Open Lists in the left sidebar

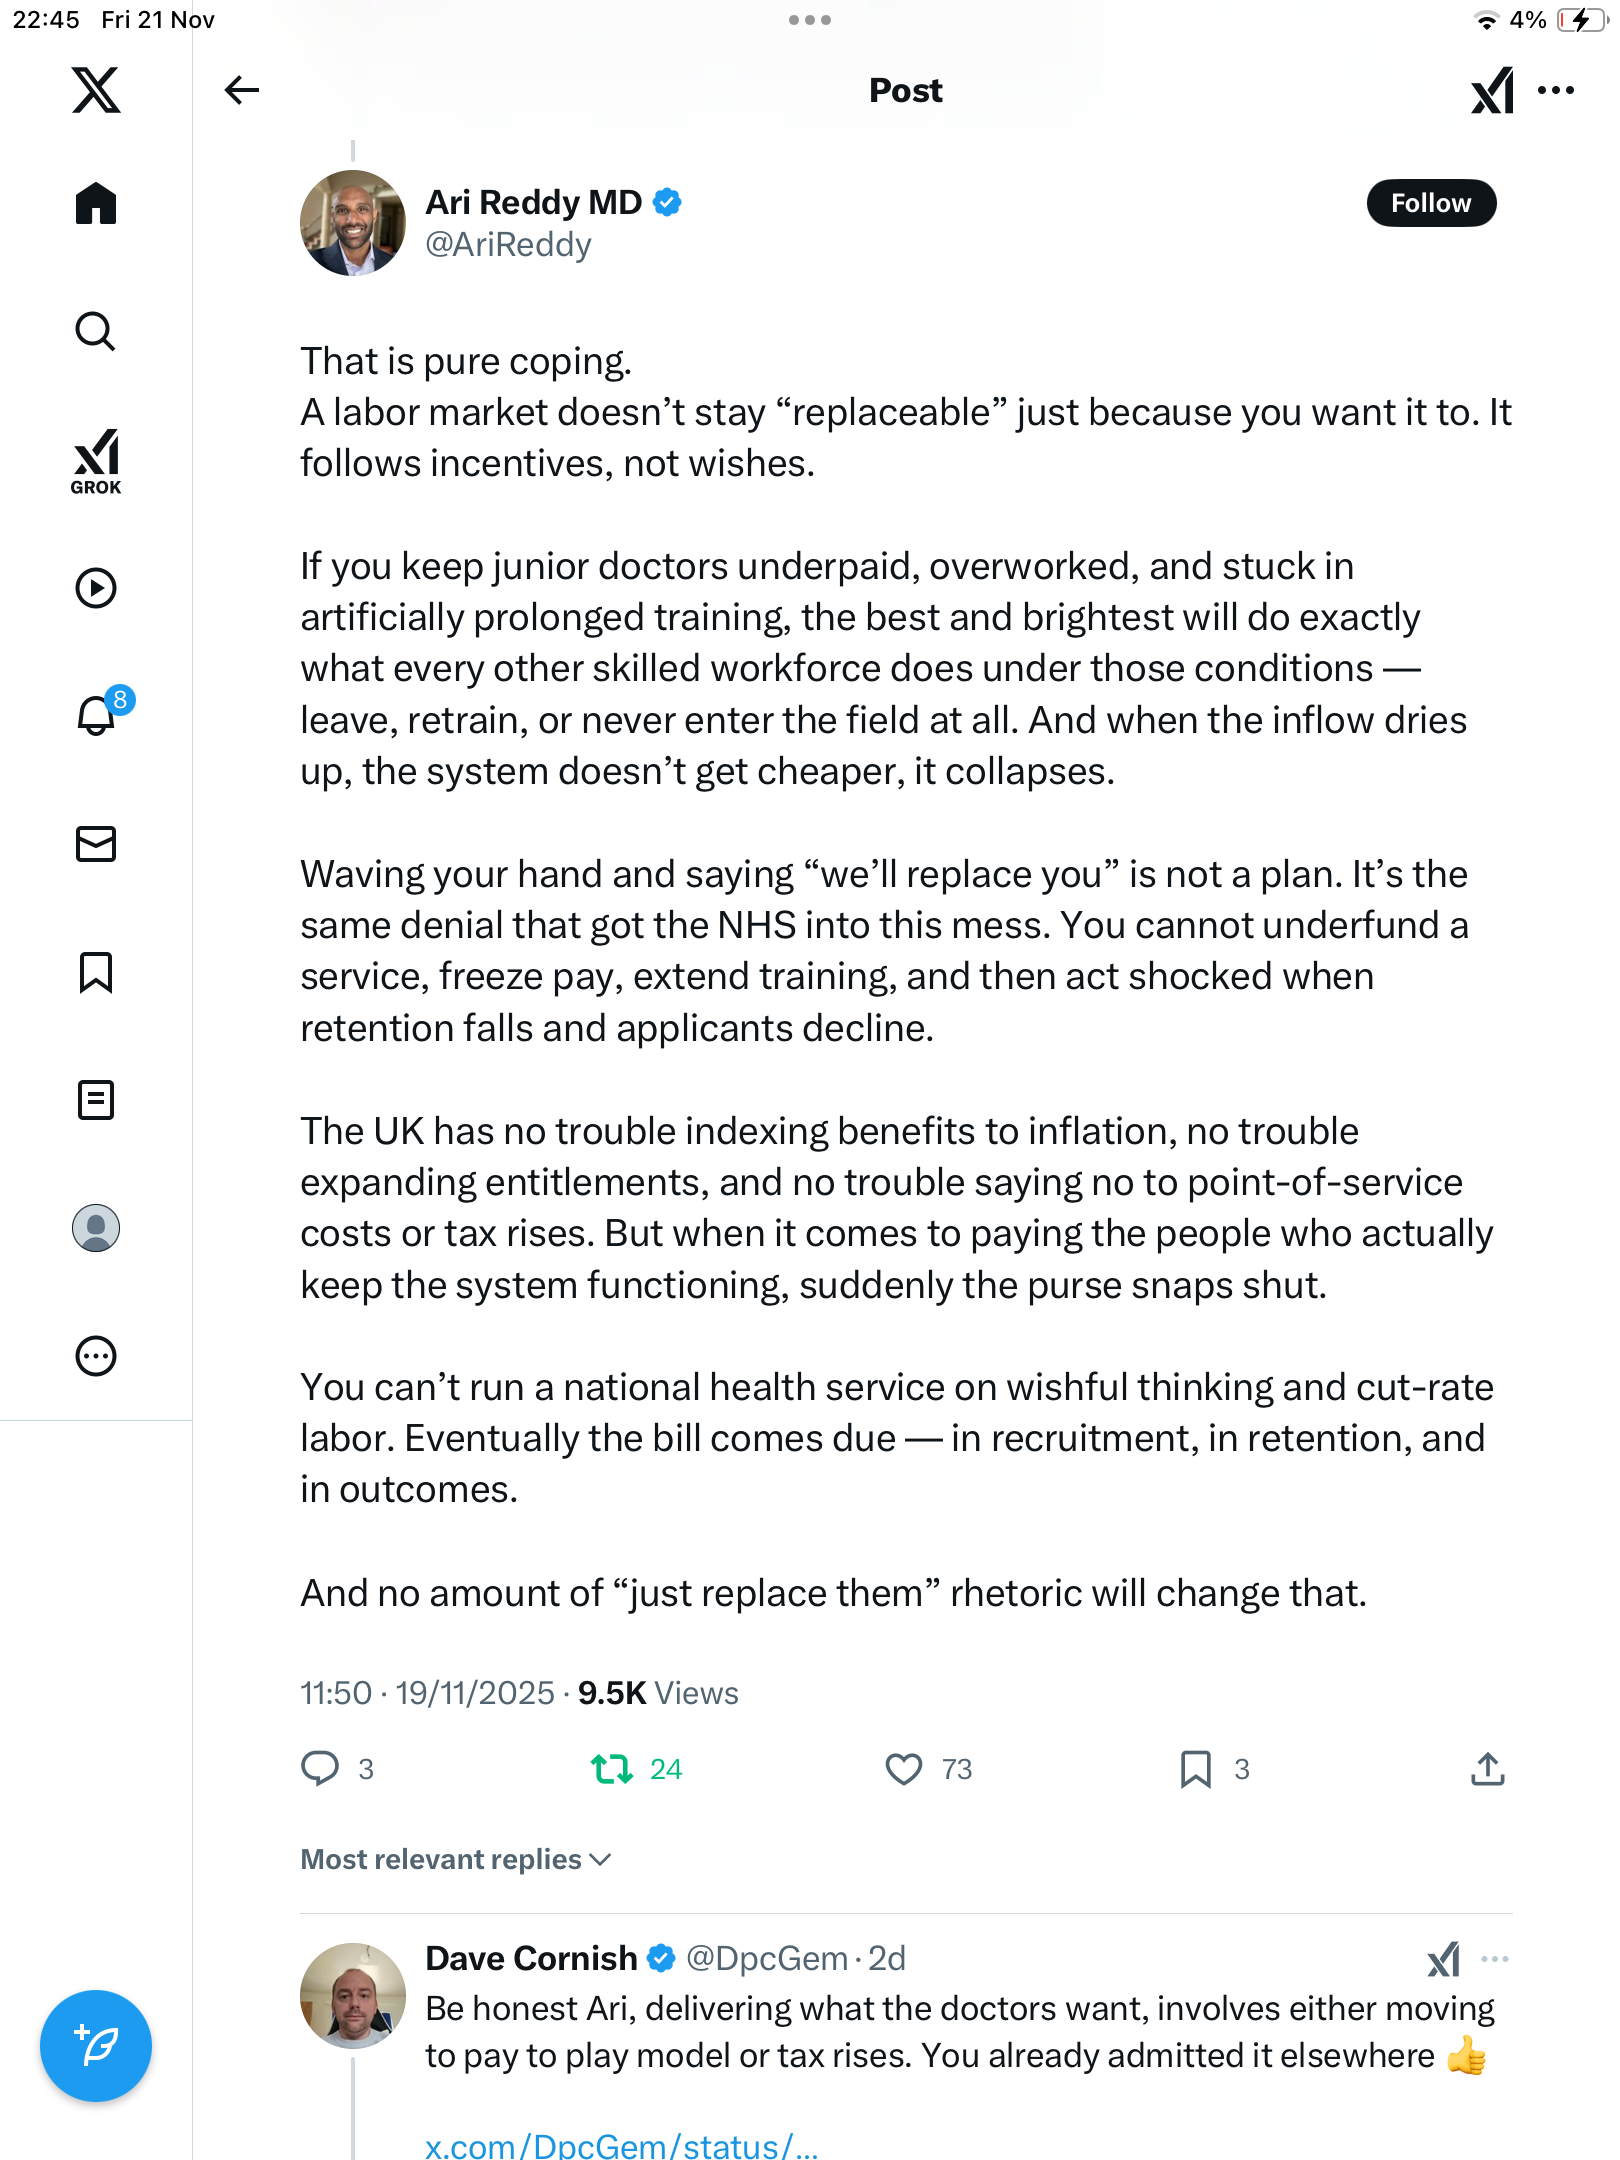(x=96, y=1100)
